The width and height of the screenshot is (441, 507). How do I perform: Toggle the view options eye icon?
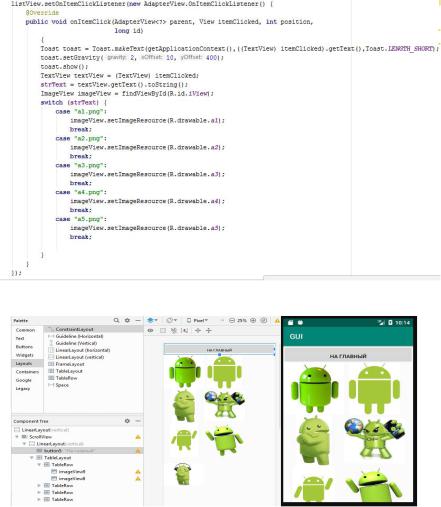tap(151, 331)
